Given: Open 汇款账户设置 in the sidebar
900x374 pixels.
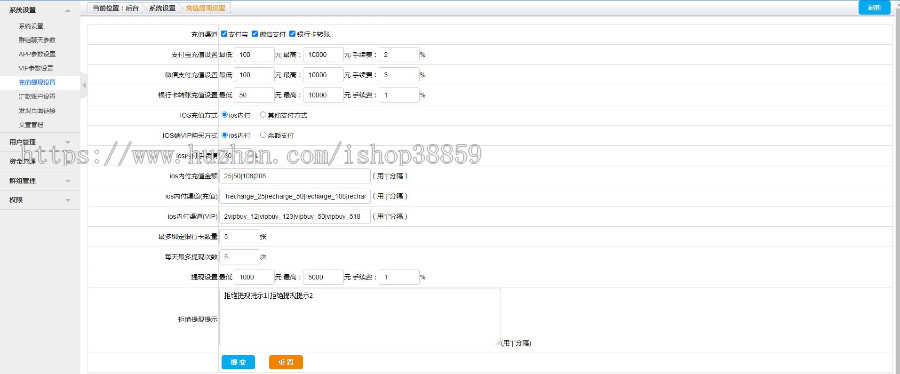Looking at the screenshot, I should tap(37, 96).
